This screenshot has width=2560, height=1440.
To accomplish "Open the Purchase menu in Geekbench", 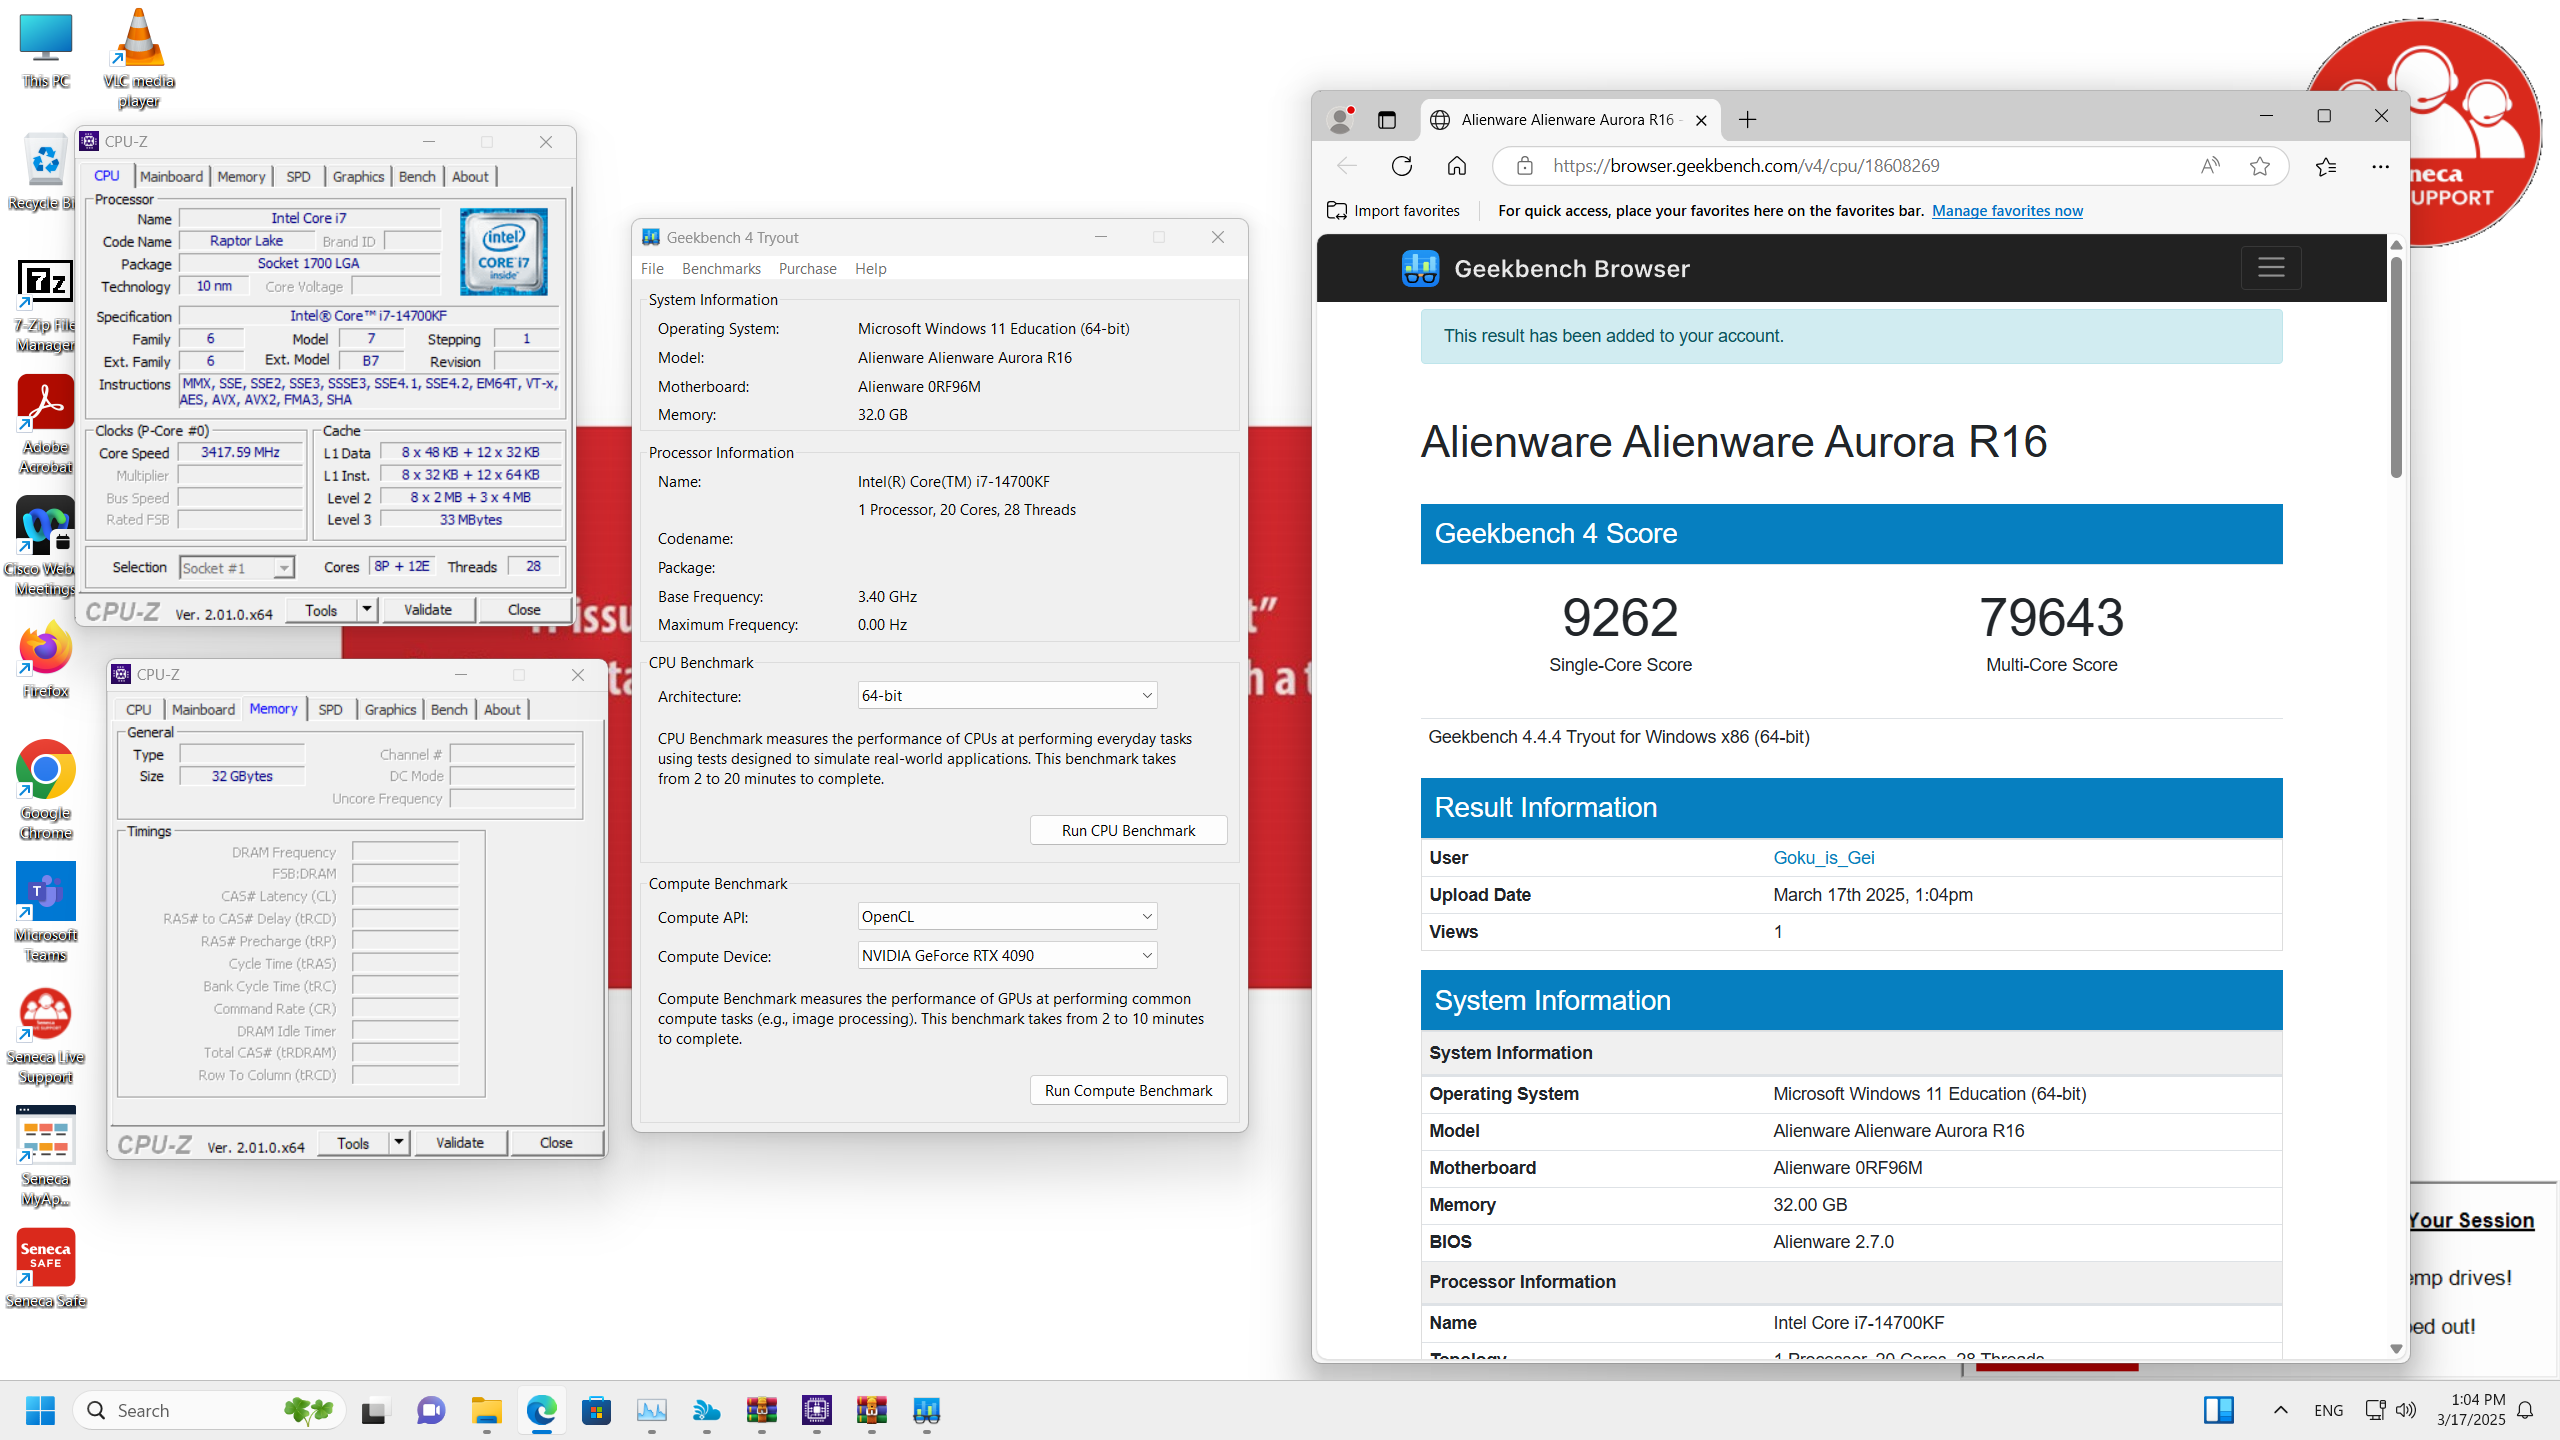I will click(807, 268).
